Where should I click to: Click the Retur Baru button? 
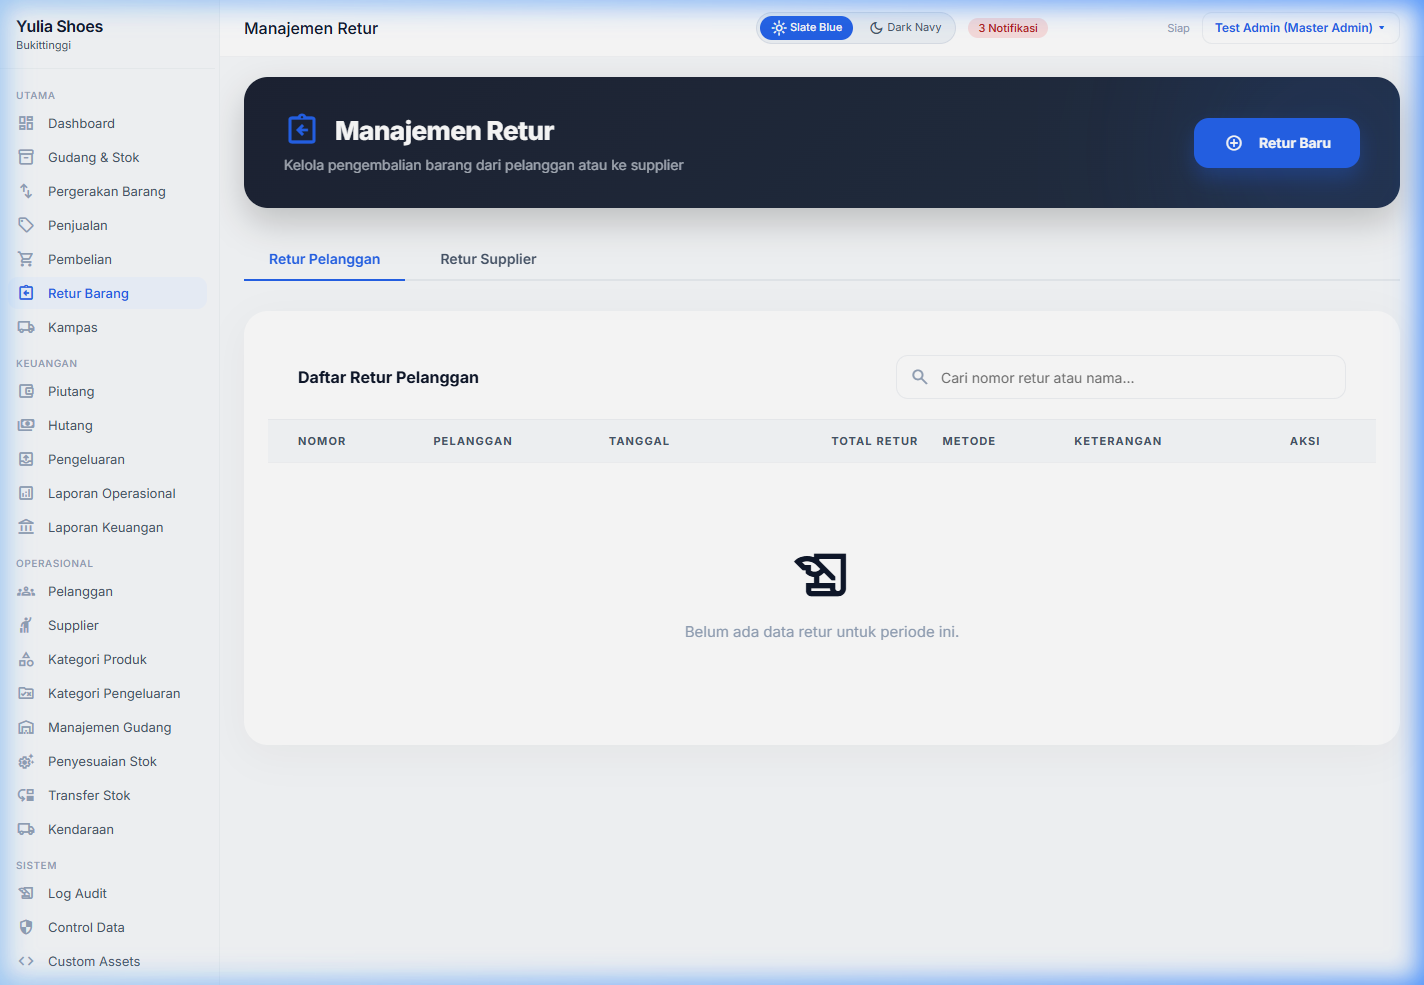click(x=1277, y=143)
